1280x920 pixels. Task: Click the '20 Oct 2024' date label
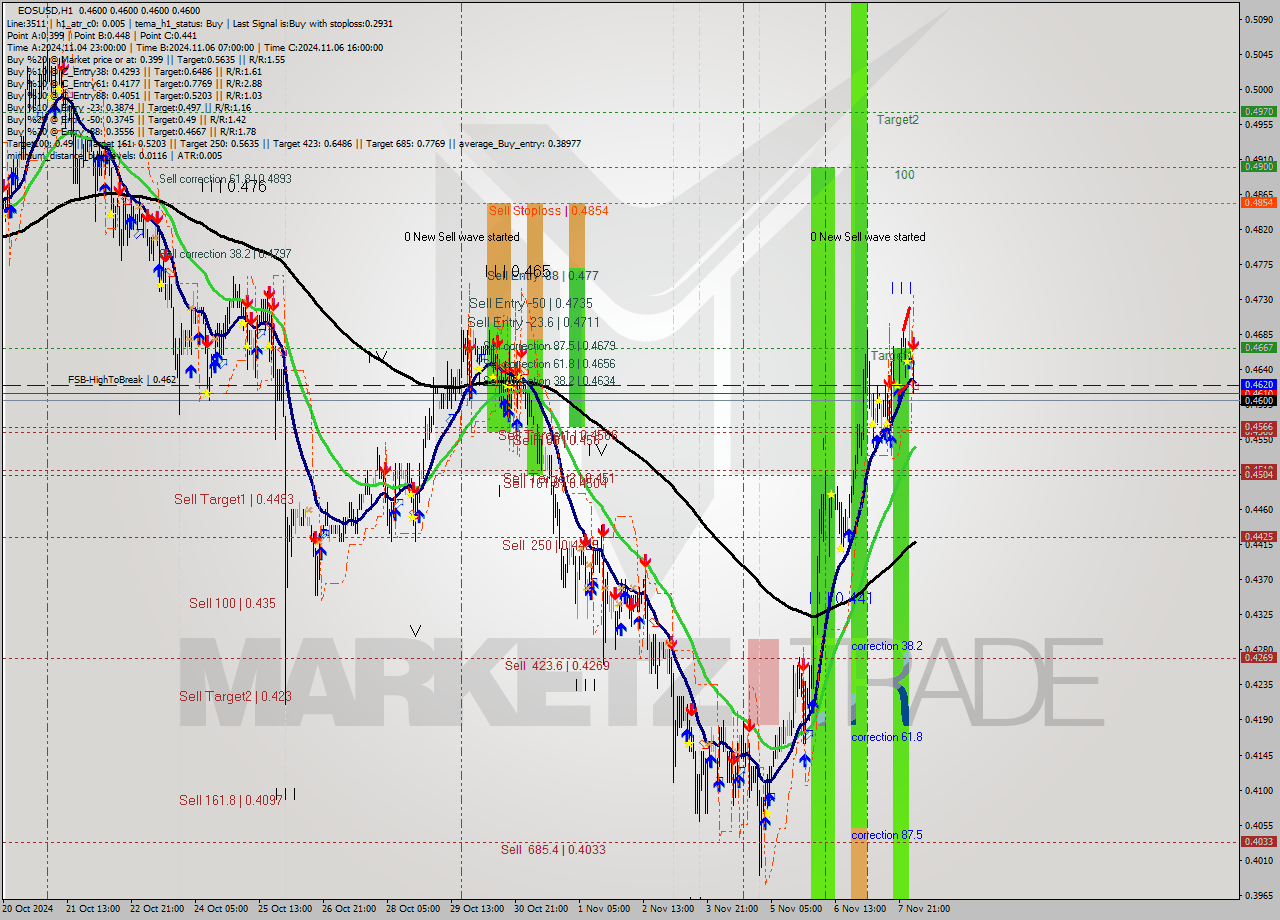28,909
